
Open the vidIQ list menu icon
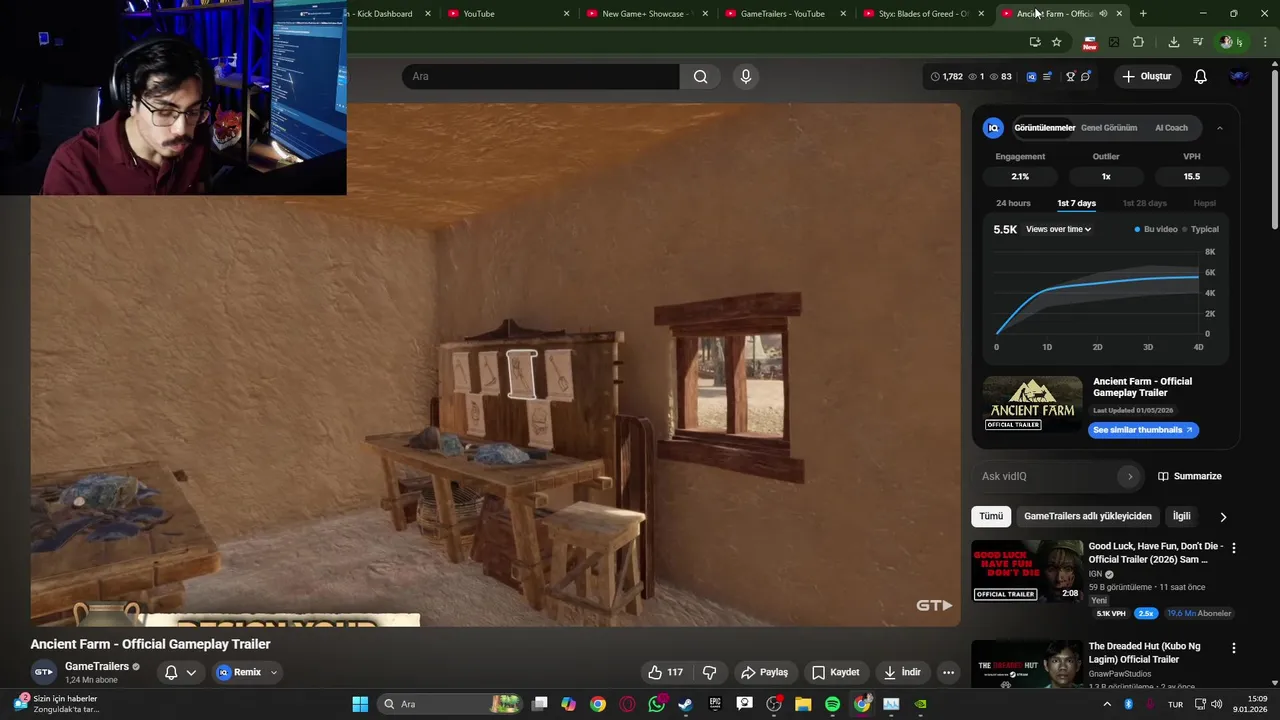1047,76
